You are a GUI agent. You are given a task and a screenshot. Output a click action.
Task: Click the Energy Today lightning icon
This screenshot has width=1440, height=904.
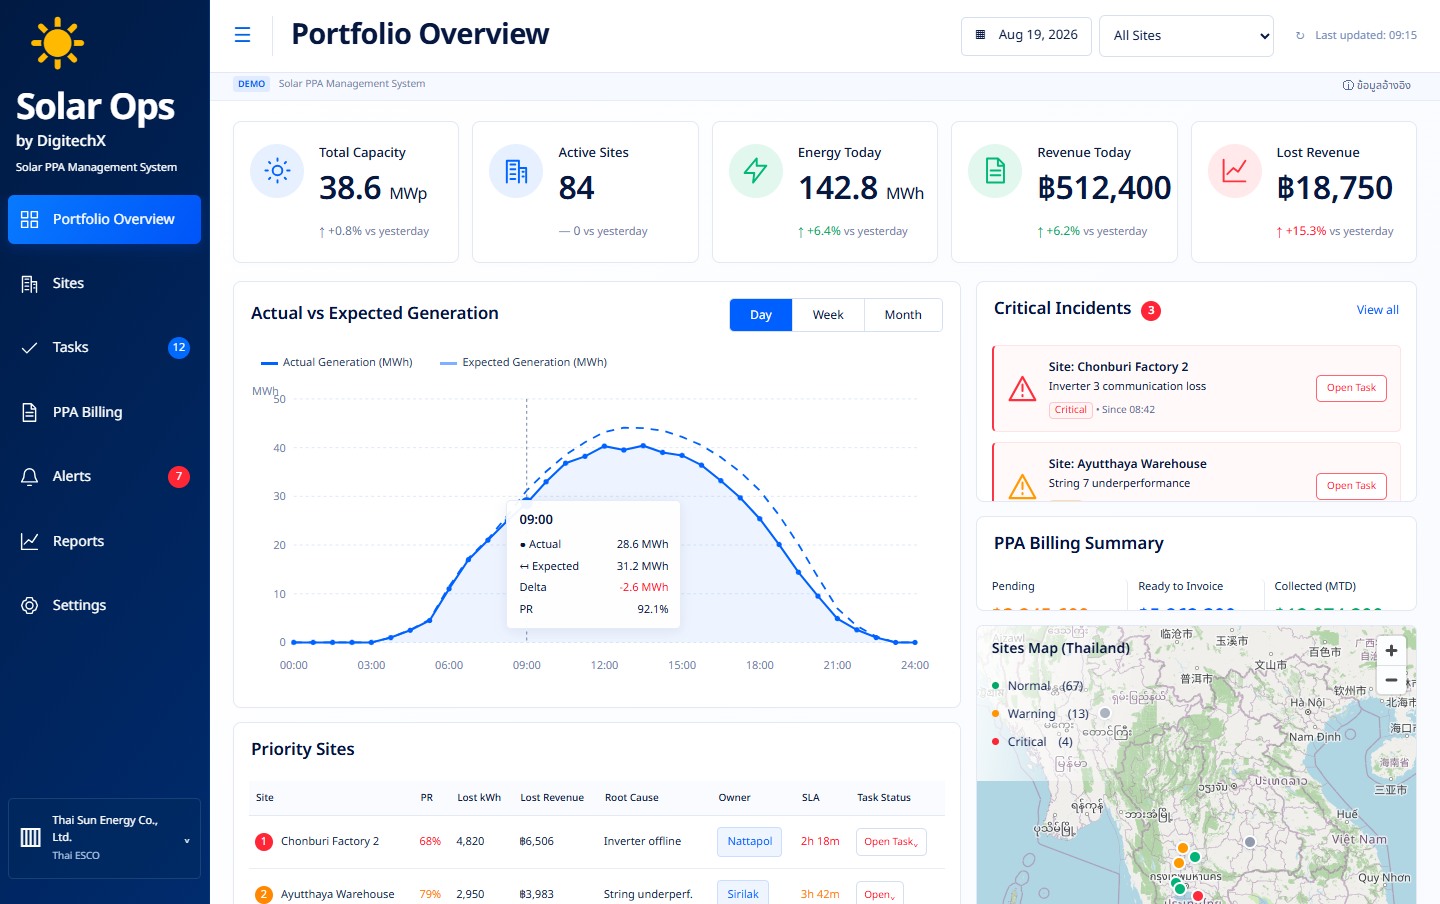[756, 171]
